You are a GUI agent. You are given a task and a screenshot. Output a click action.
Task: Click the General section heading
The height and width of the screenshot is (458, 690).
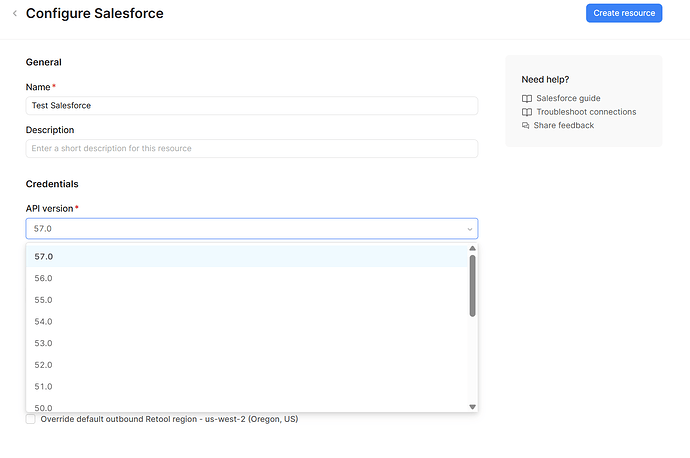coord(44,62)
